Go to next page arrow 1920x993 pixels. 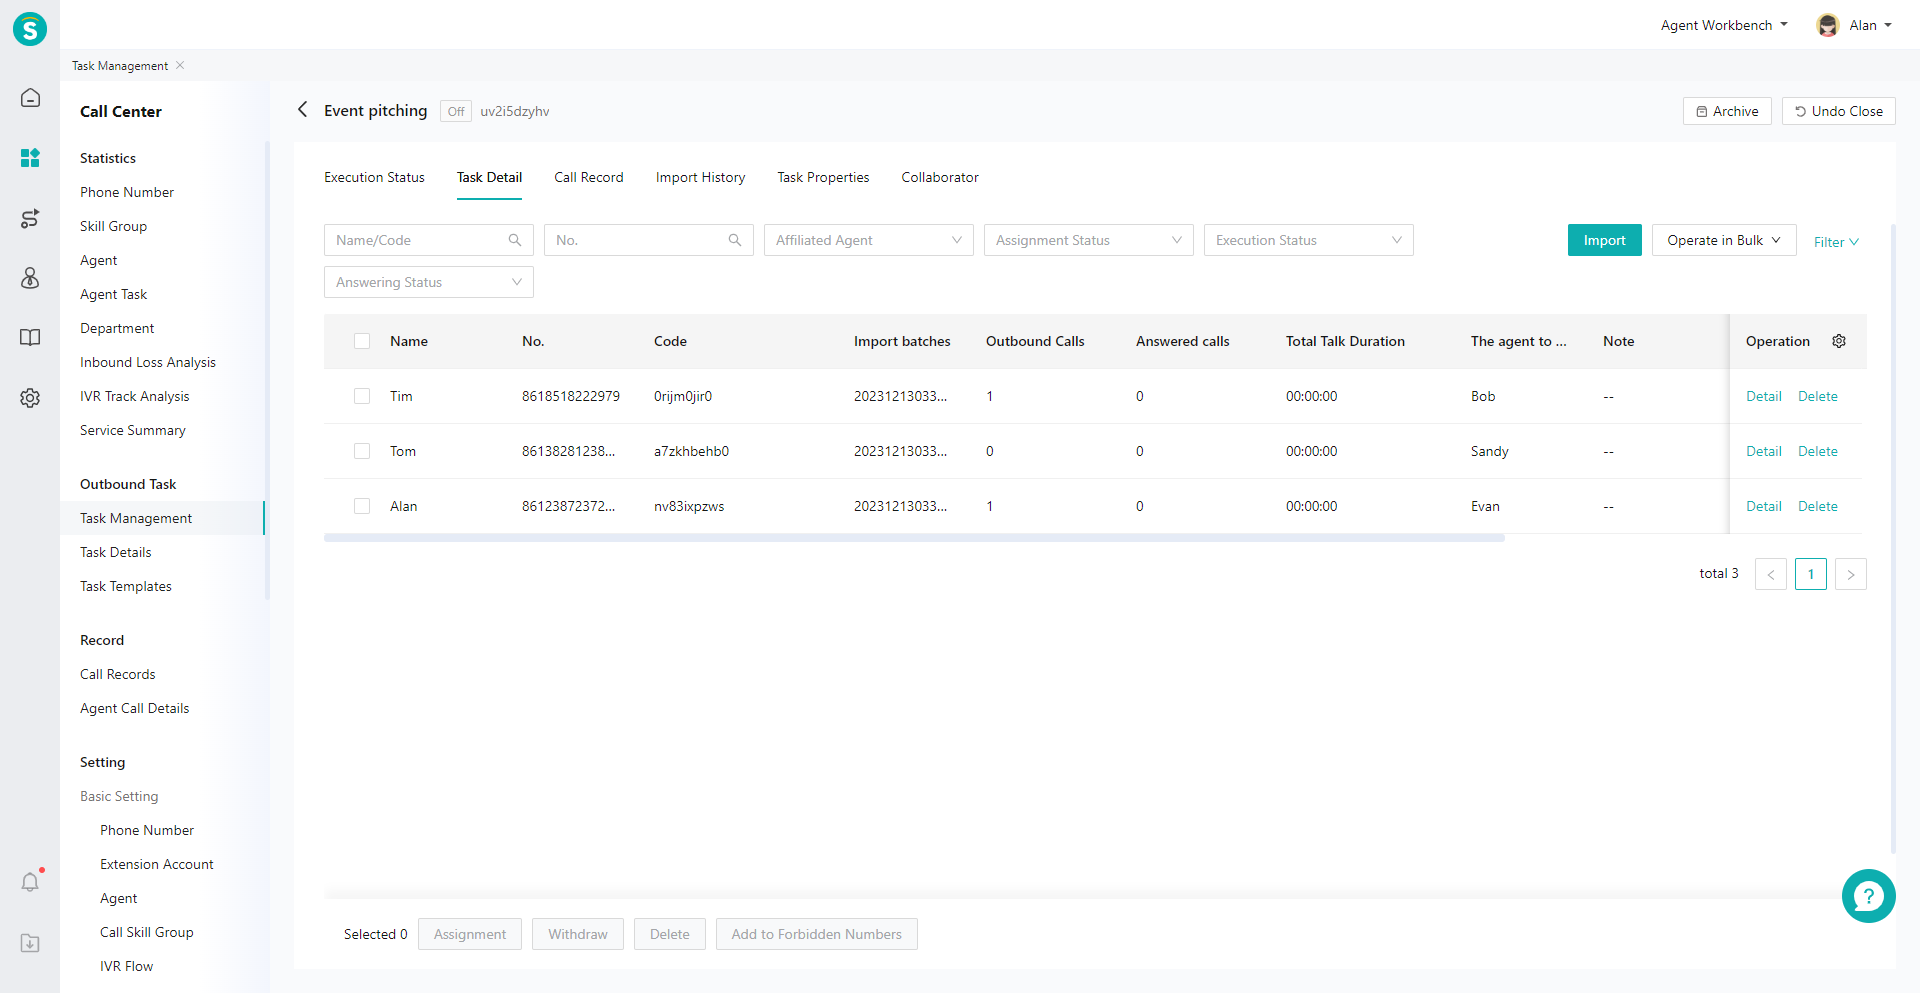[1851, 574]
